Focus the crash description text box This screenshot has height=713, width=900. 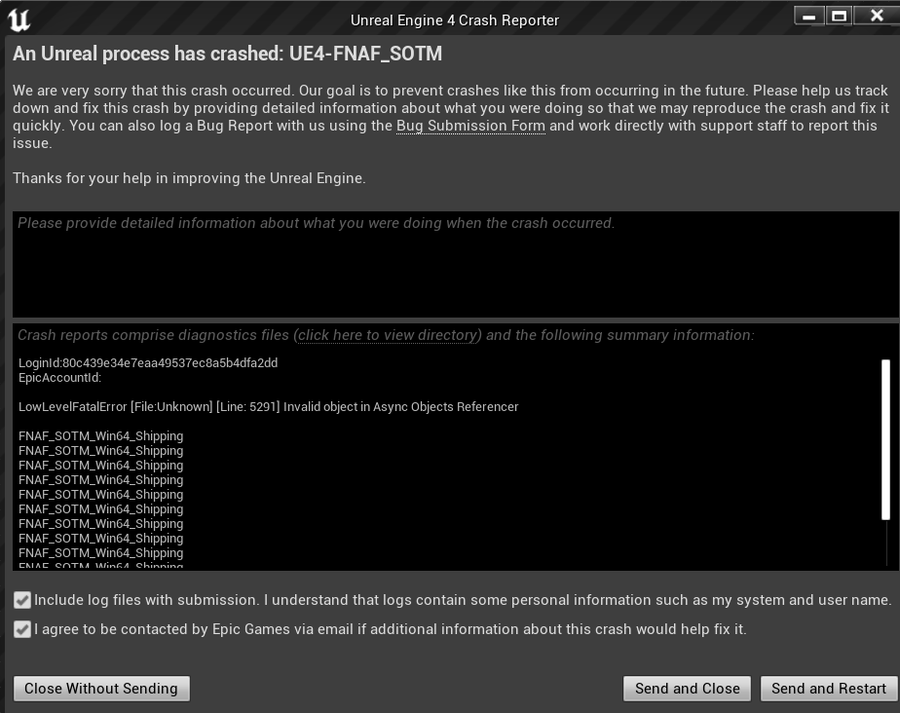[455, 264]
